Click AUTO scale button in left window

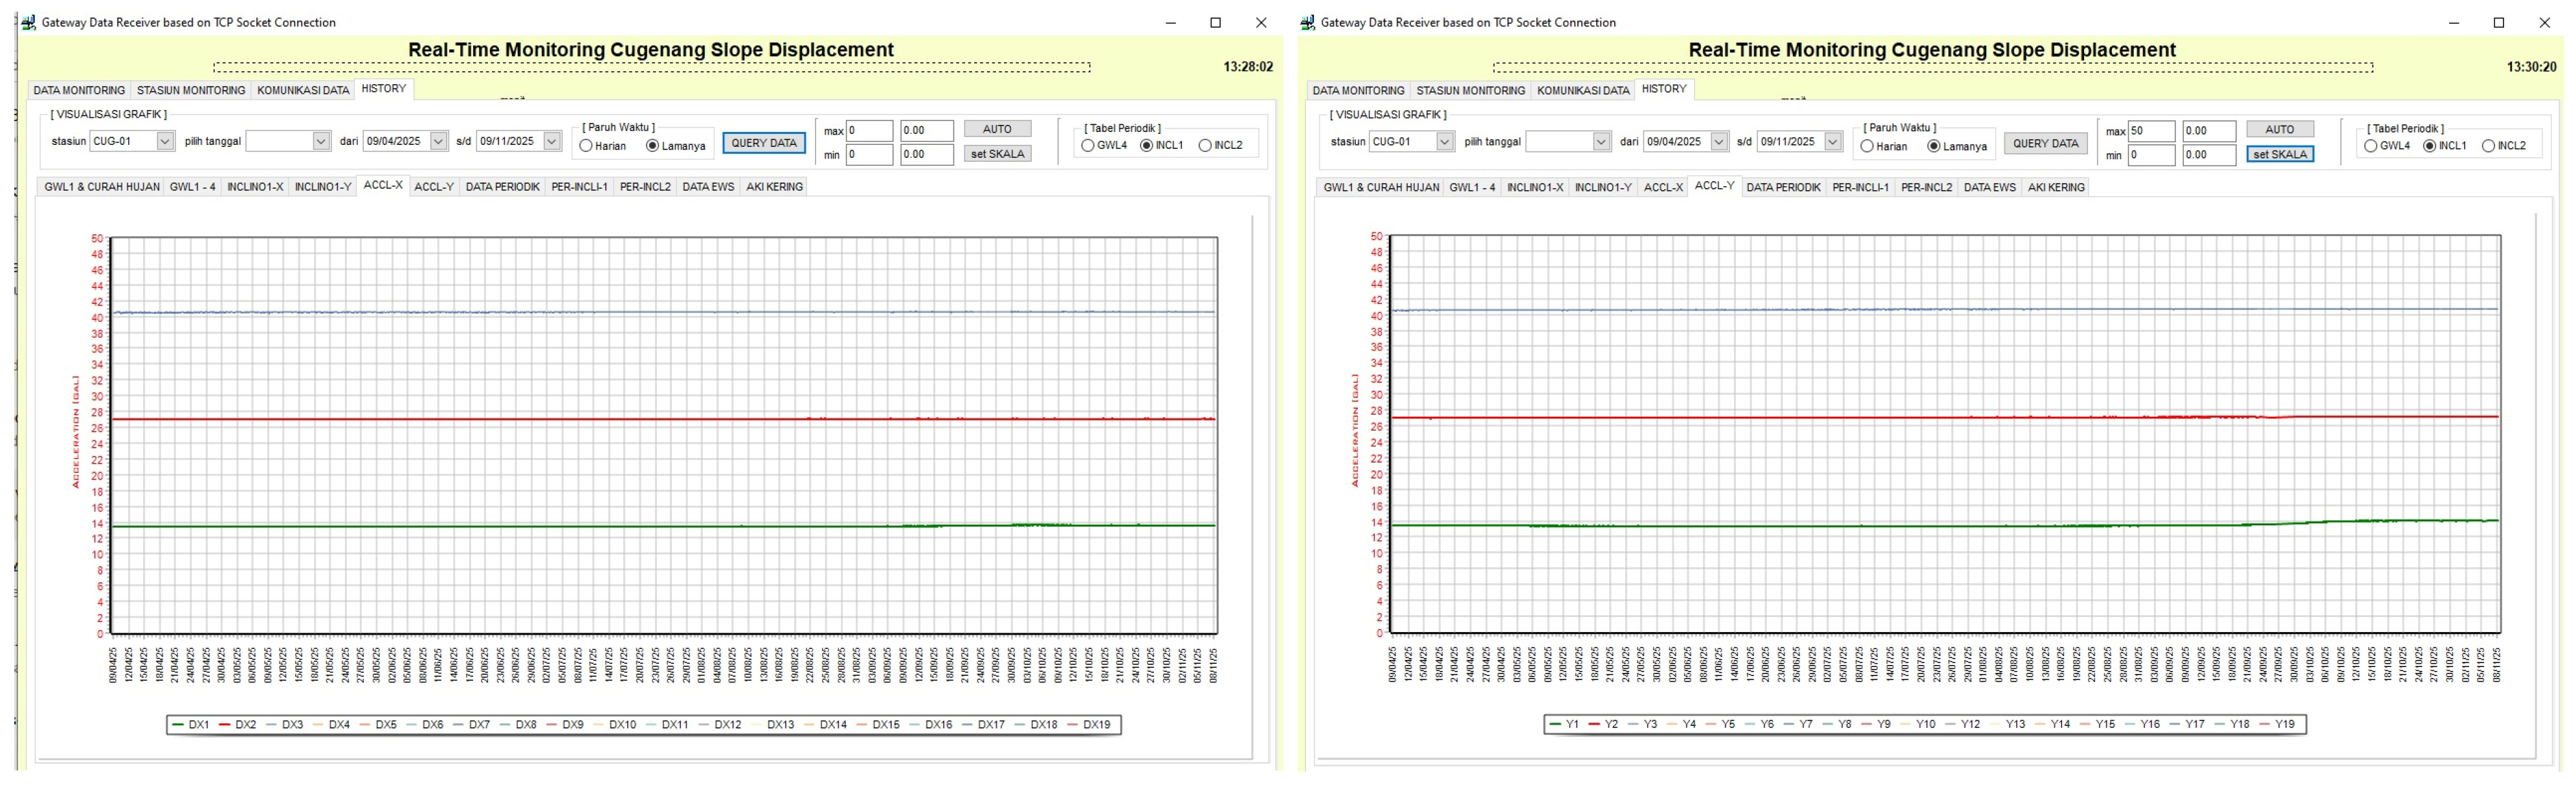(x=997, y=129)
